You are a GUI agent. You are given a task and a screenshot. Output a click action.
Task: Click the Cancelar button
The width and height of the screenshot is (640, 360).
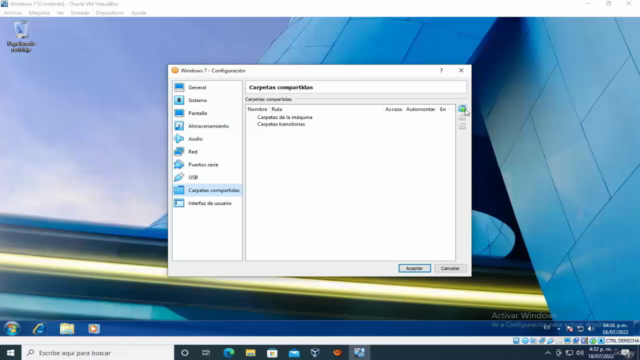point(450,268)
